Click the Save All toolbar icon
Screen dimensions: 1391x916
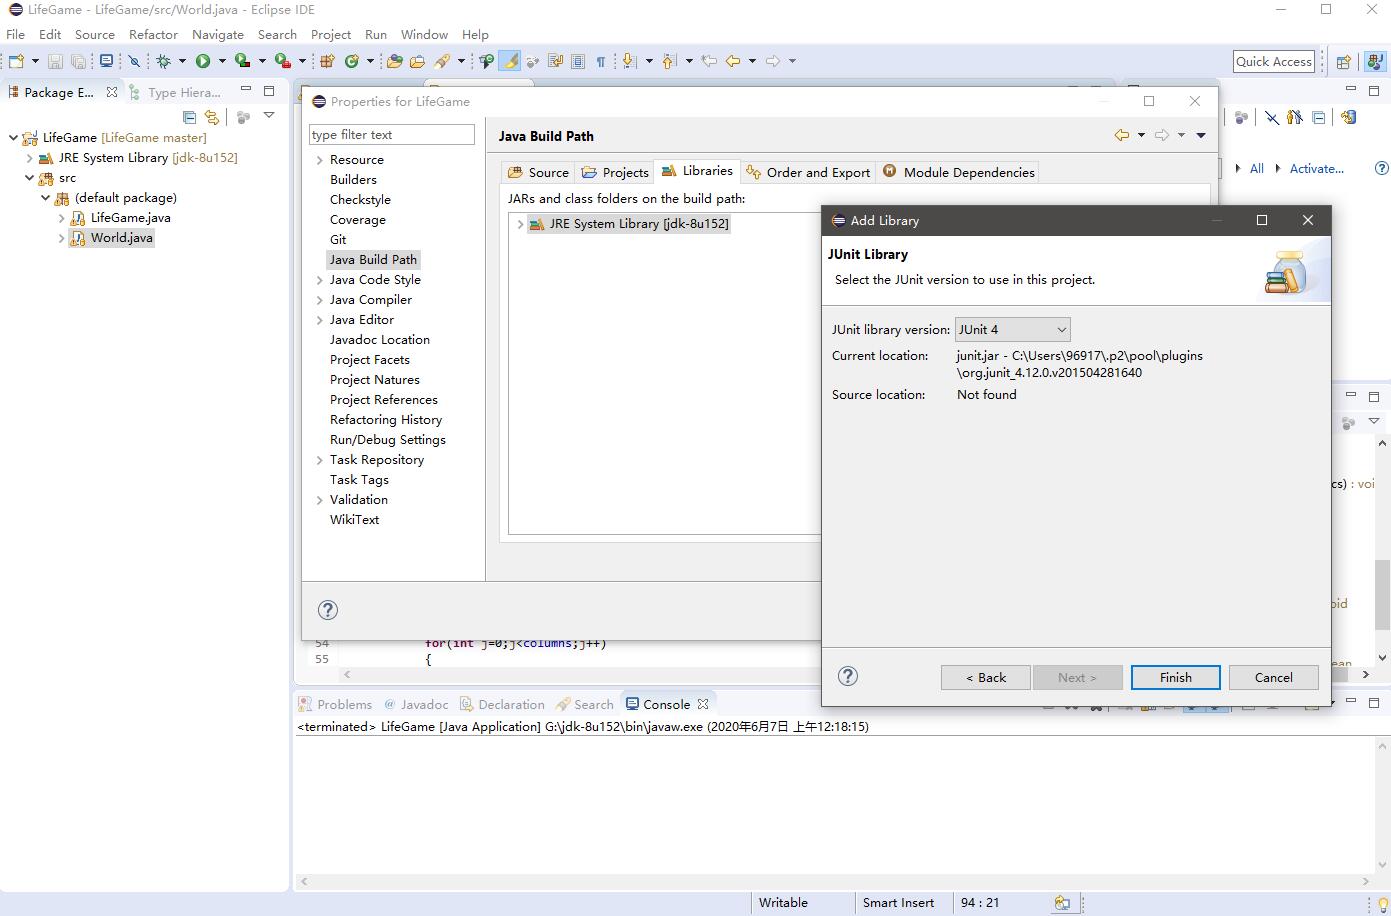pos(77,61)
